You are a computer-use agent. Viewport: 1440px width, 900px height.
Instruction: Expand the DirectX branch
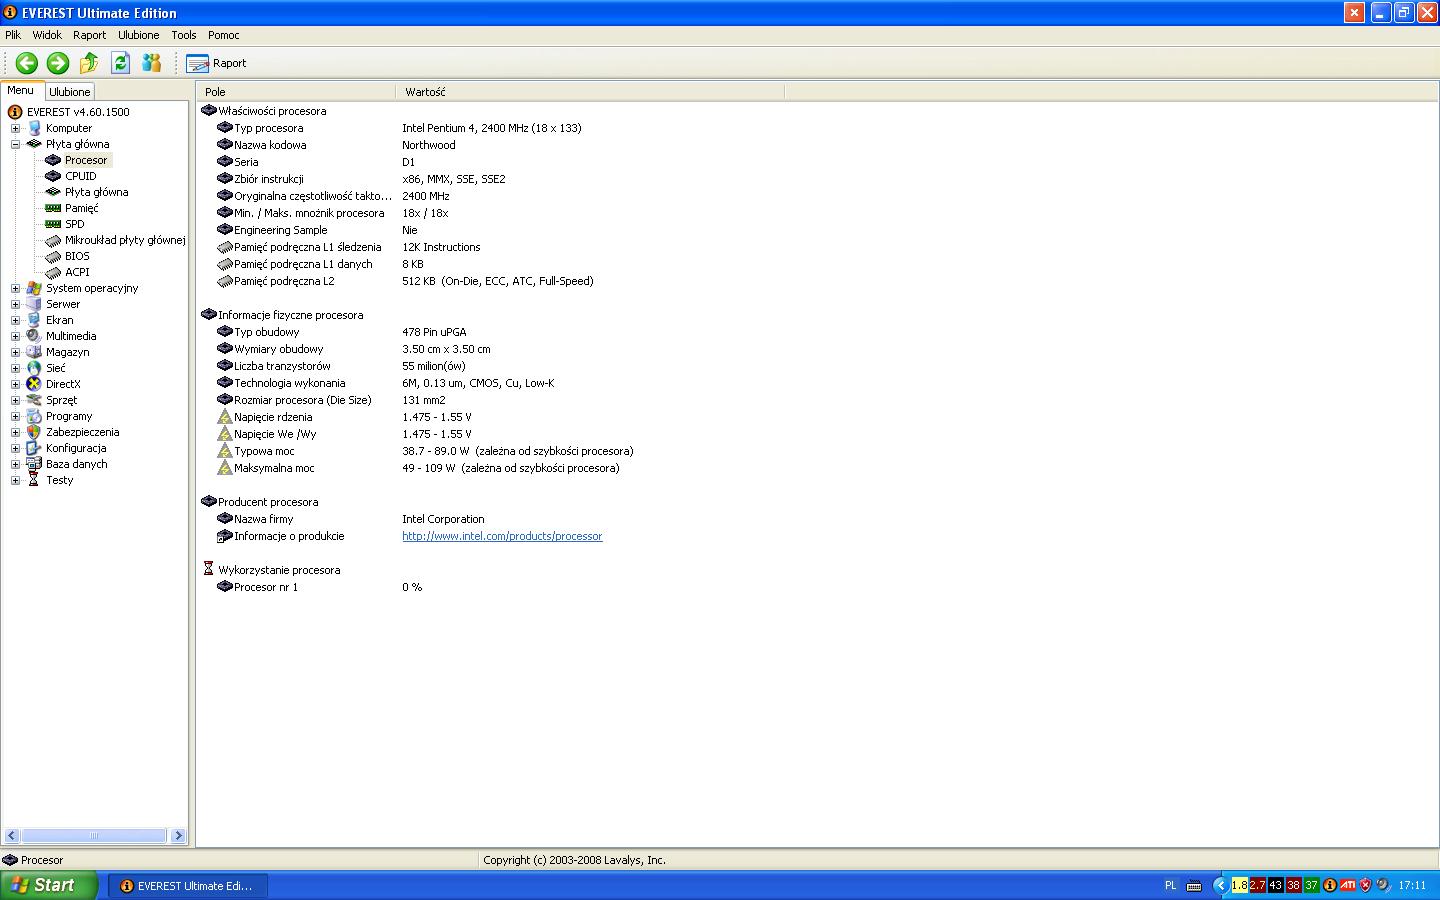(15, 384)
